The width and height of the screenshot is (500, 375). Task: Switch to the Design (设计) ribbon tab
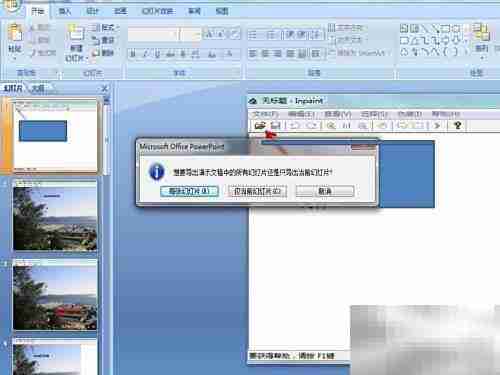tap(93, 11)
